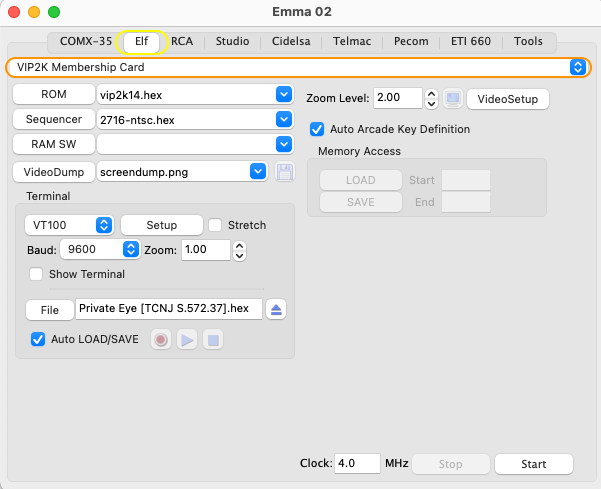The image size is (601, 489).
Task: Open the Pecom tab
Action: tap(411, 41)
